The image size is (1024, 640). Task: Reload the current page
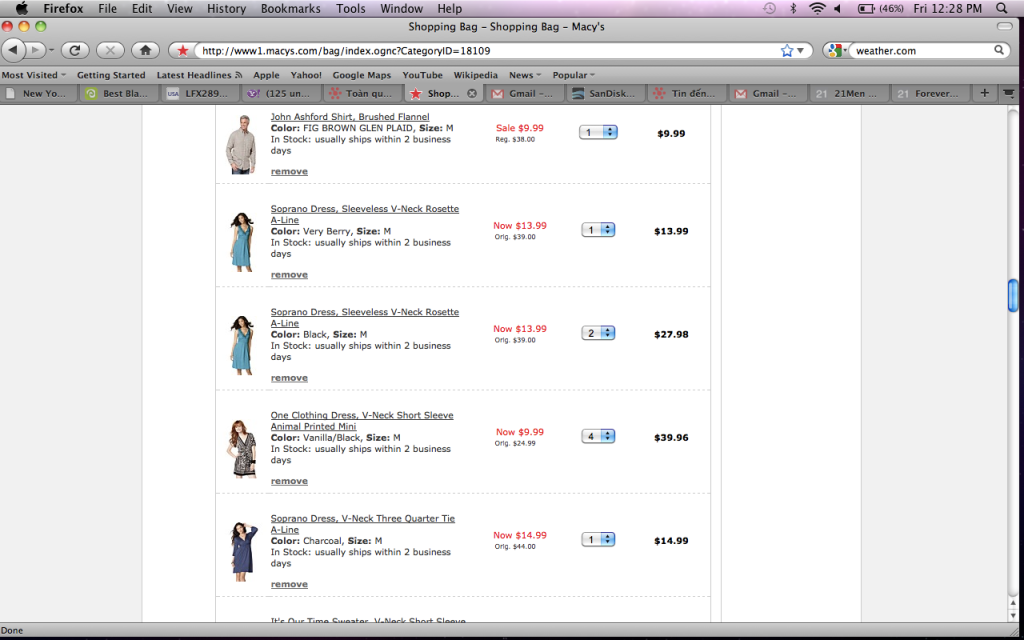click(x=75, y=50)
